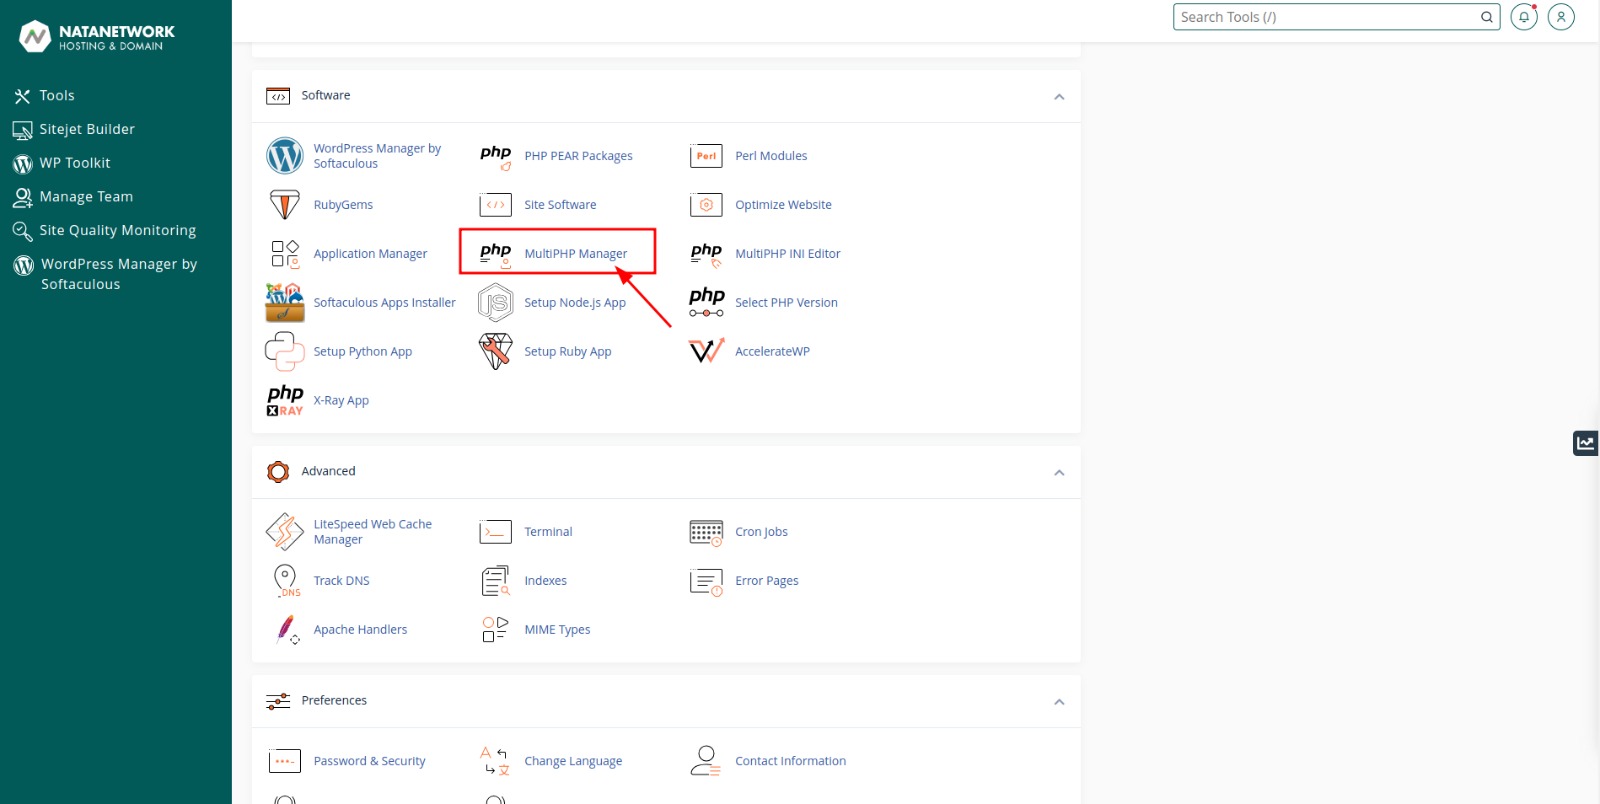Open the Indexes icon

click(496, 581)
